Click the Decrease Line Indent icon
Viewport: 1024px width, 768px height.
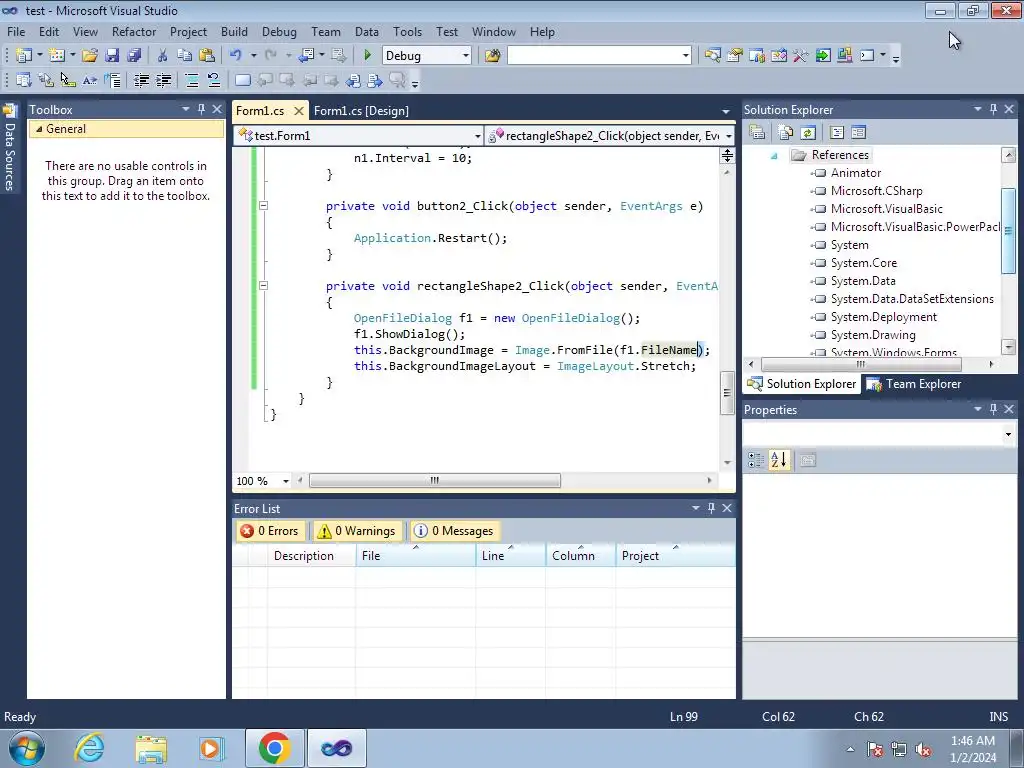click(x=141, y=80)
